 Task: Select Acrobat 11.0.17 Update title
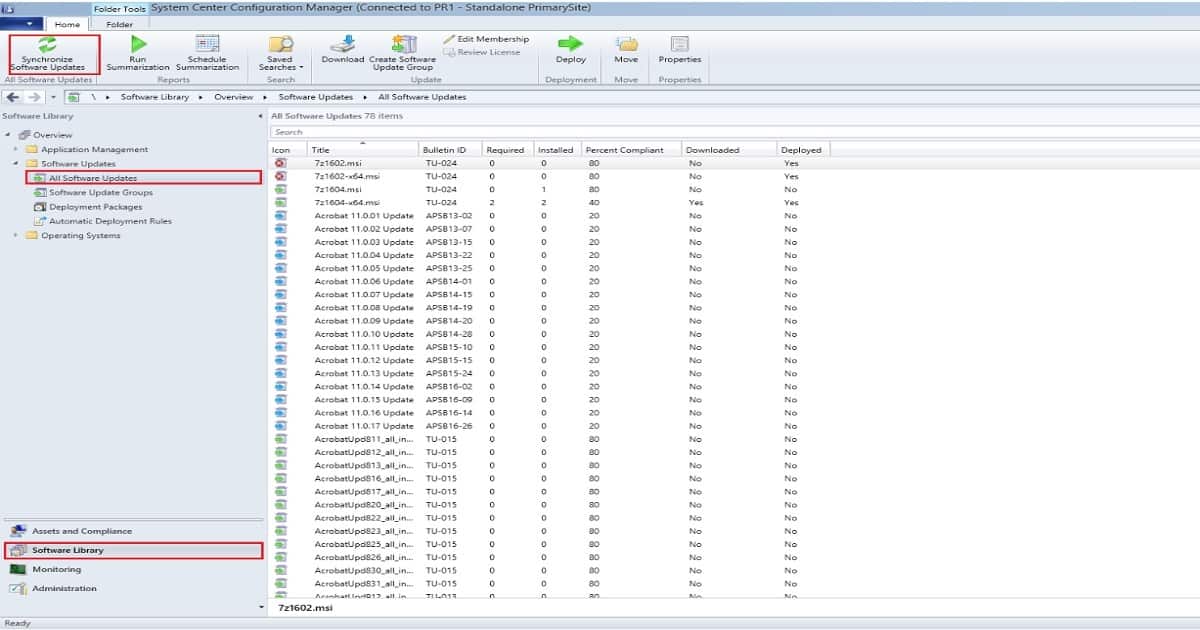click(364, 426)
